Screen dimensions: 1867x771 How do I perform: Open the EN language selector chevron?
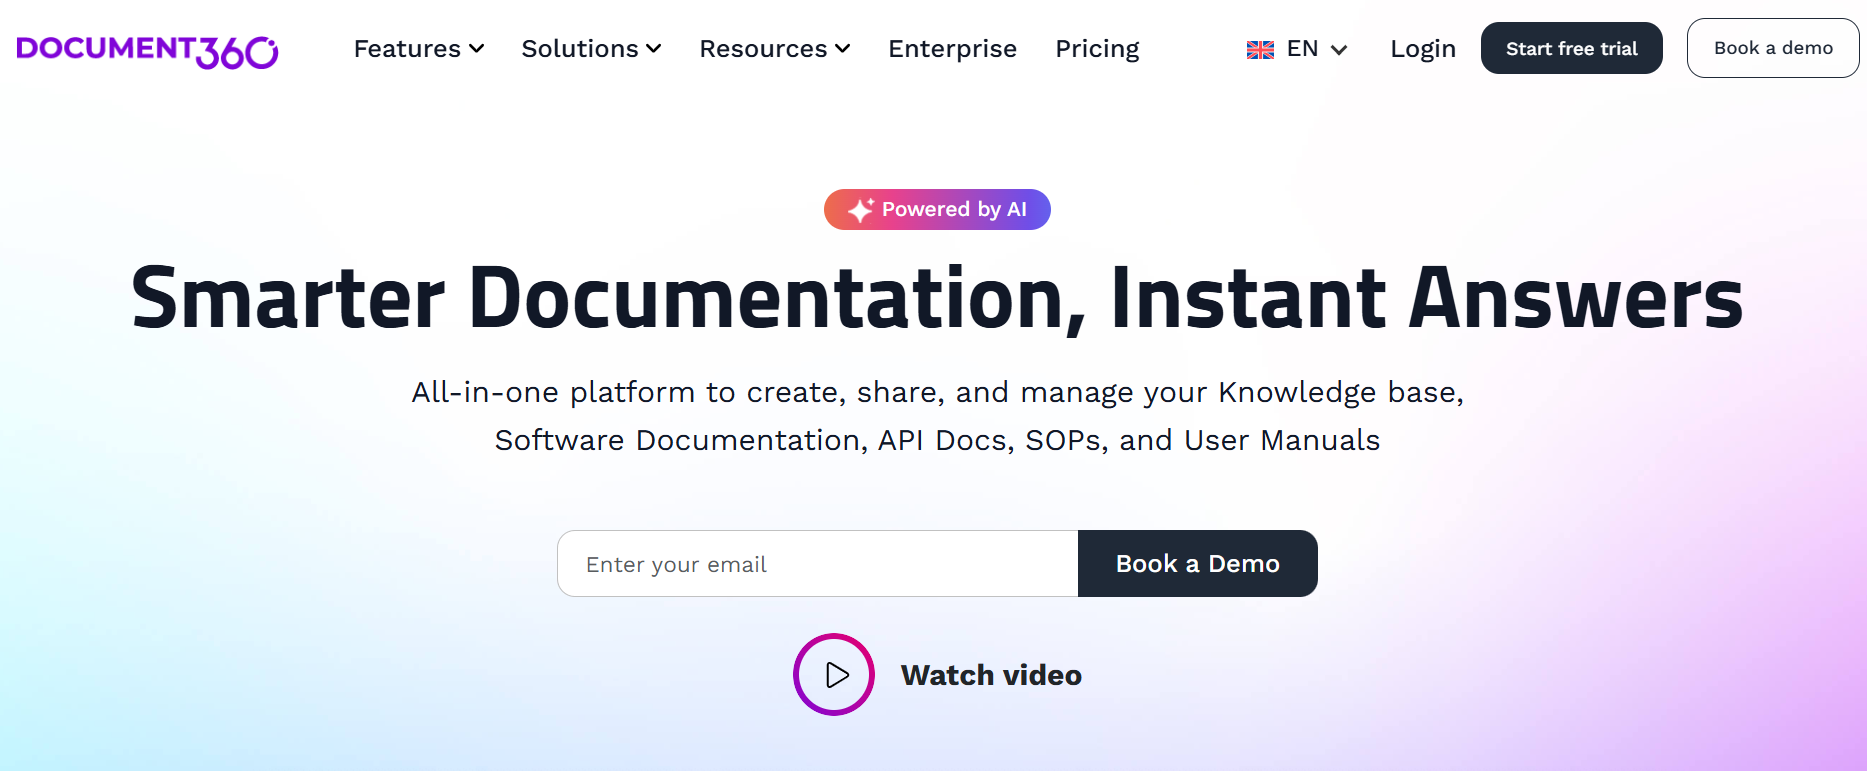click(1340, 50)
